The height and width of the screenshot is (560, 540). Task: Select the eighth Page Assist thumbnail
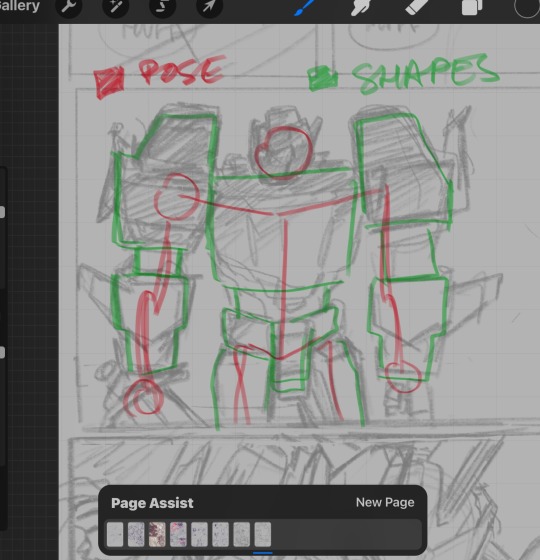point(262,534)
